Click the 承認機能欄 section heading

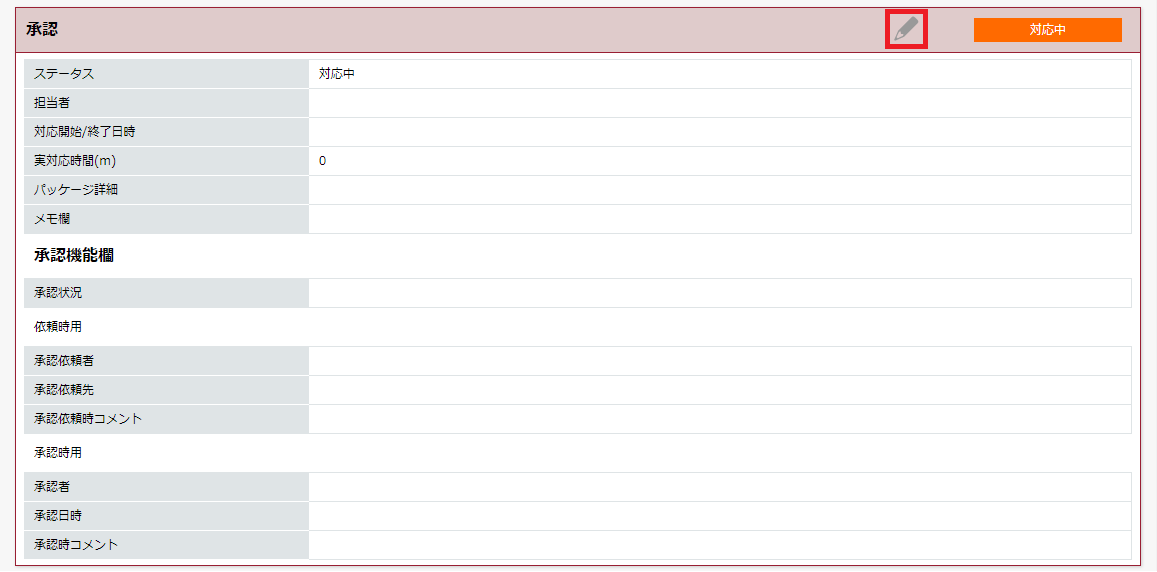point(74,256)
